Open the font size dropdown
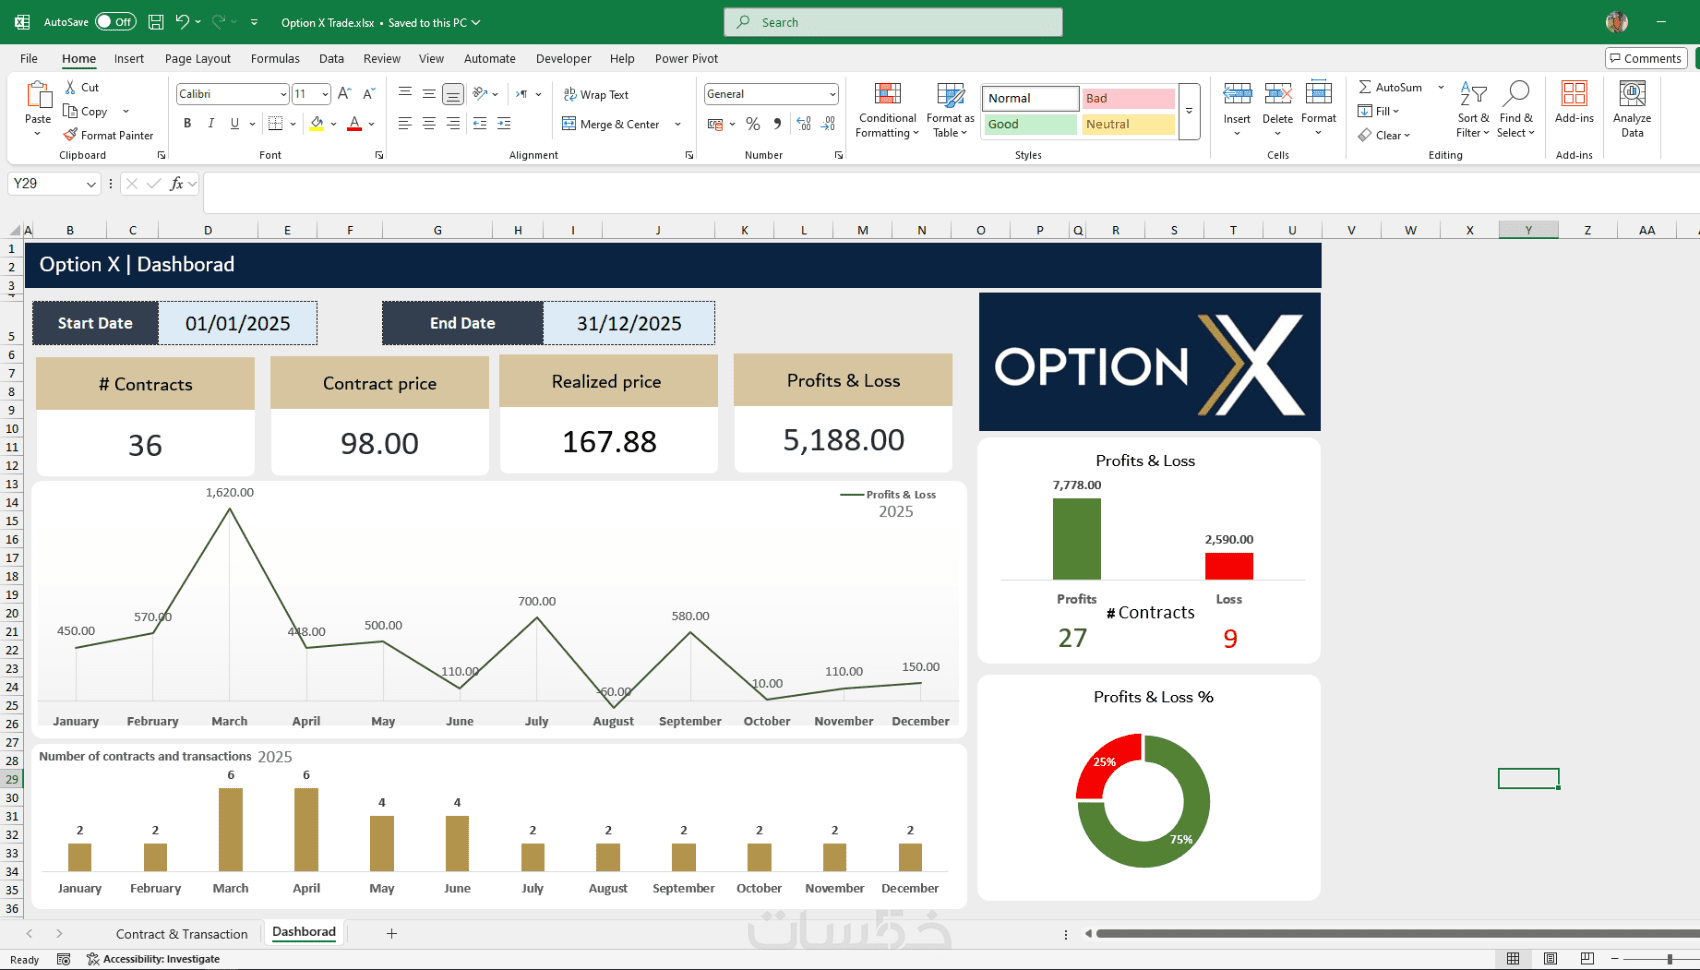Viewport: 1700px width, 970px height. (325, 94)
